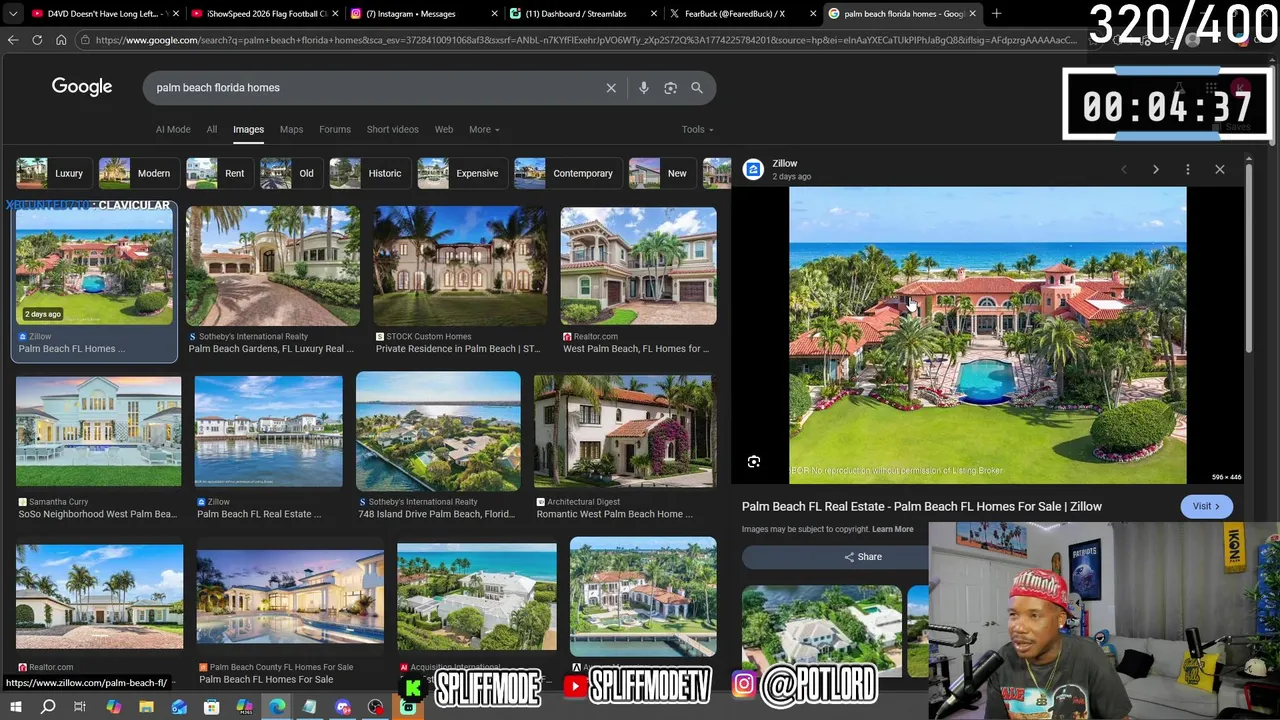The image size is (1280, 720).
Task: Go to the previous image in the preview panel
Action: click(x=1123, y=170)
